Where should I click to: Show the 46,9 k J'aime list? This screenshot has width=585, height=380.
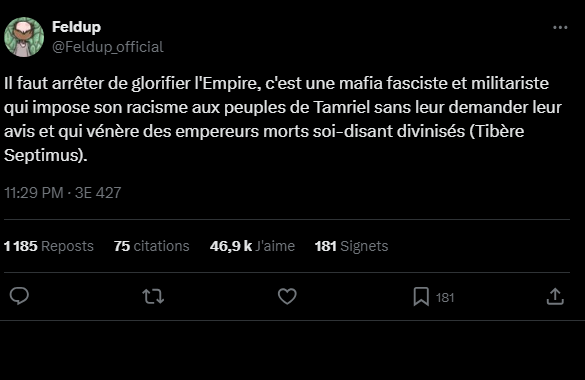coord(252,246)
